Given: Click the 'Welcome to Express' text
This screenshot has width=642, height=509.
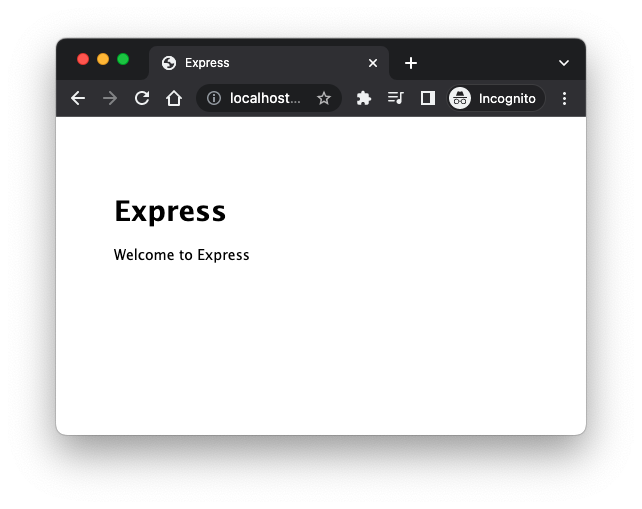Looking at the screenshot, I should click(181, 255).
